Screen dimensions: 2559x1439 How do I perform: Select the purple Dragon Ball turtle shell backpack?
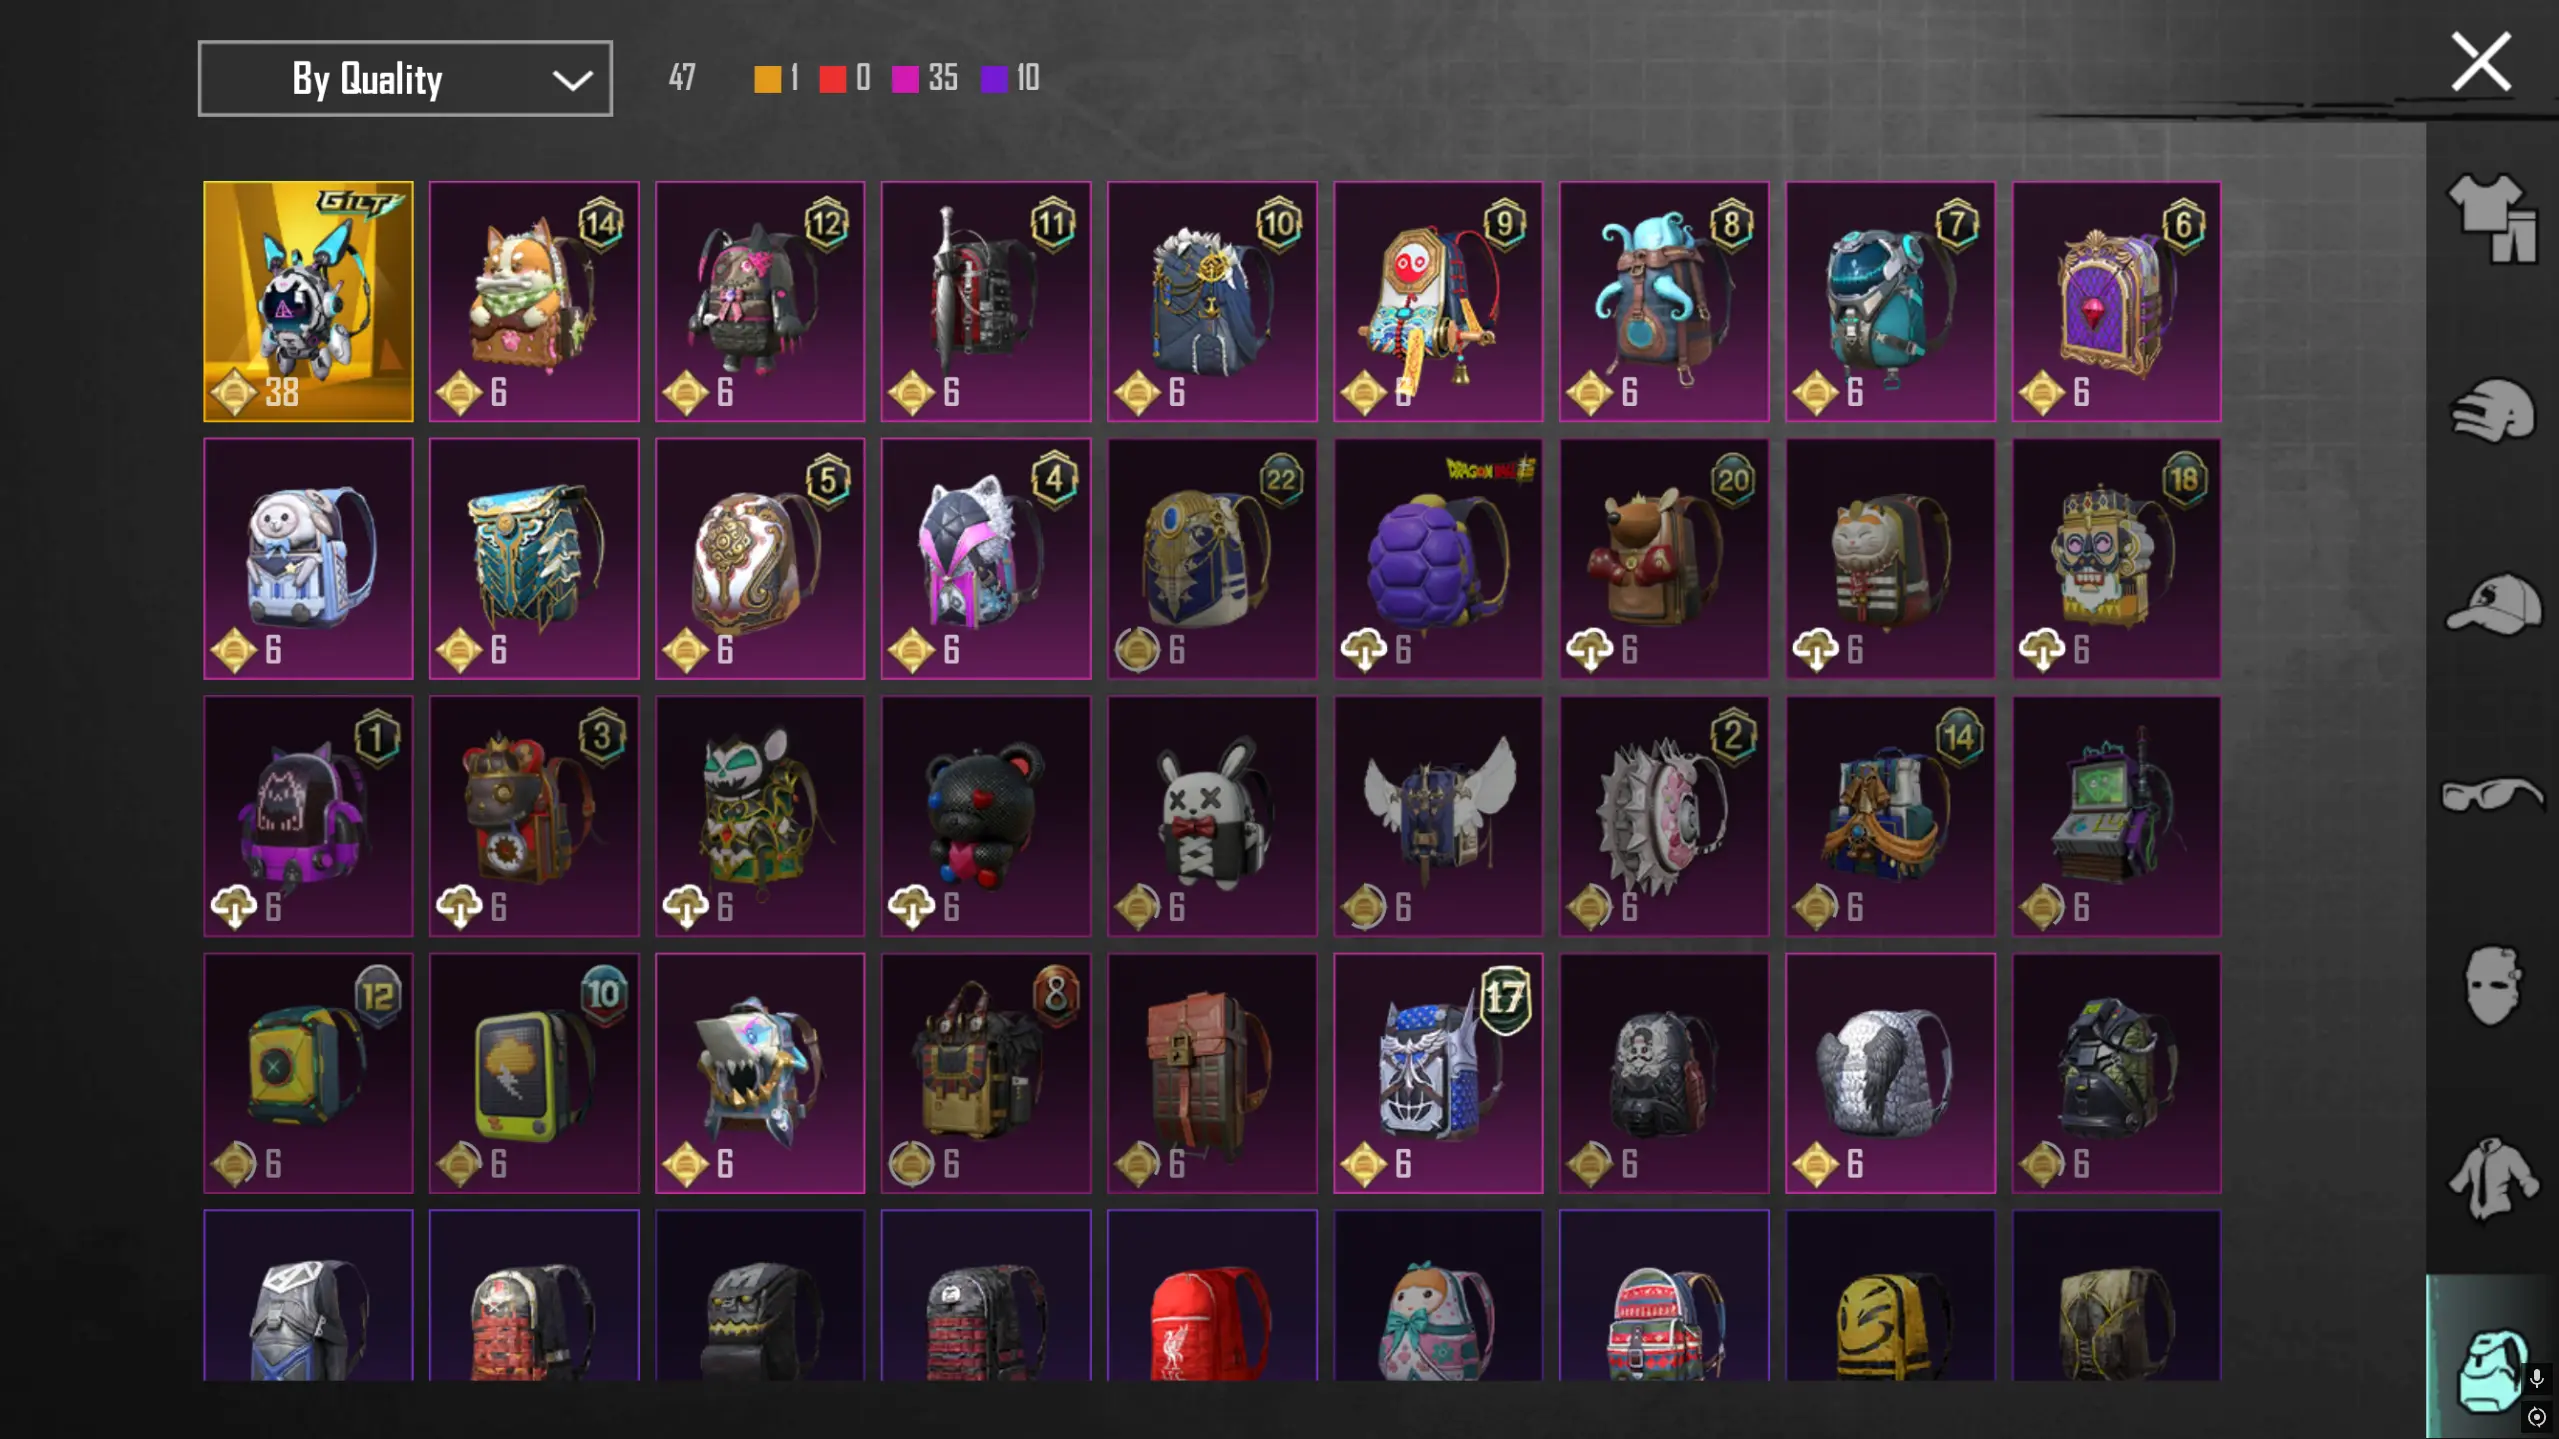[1438, 558]
